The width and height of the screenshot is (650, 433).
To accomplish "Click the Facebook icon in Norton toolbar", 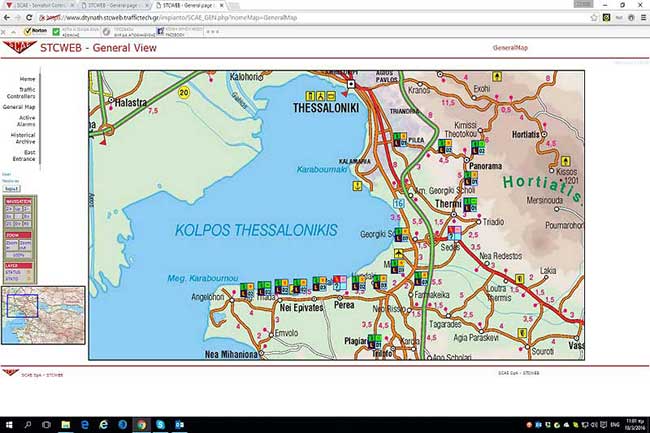I will 160,31.
